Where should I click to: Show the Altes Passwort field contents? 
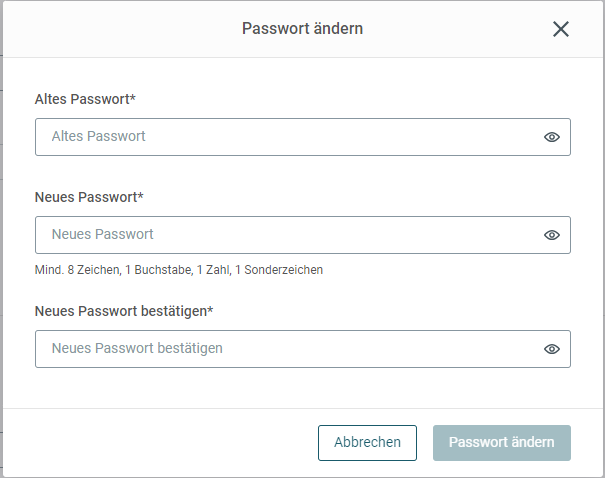coord(552,137)
